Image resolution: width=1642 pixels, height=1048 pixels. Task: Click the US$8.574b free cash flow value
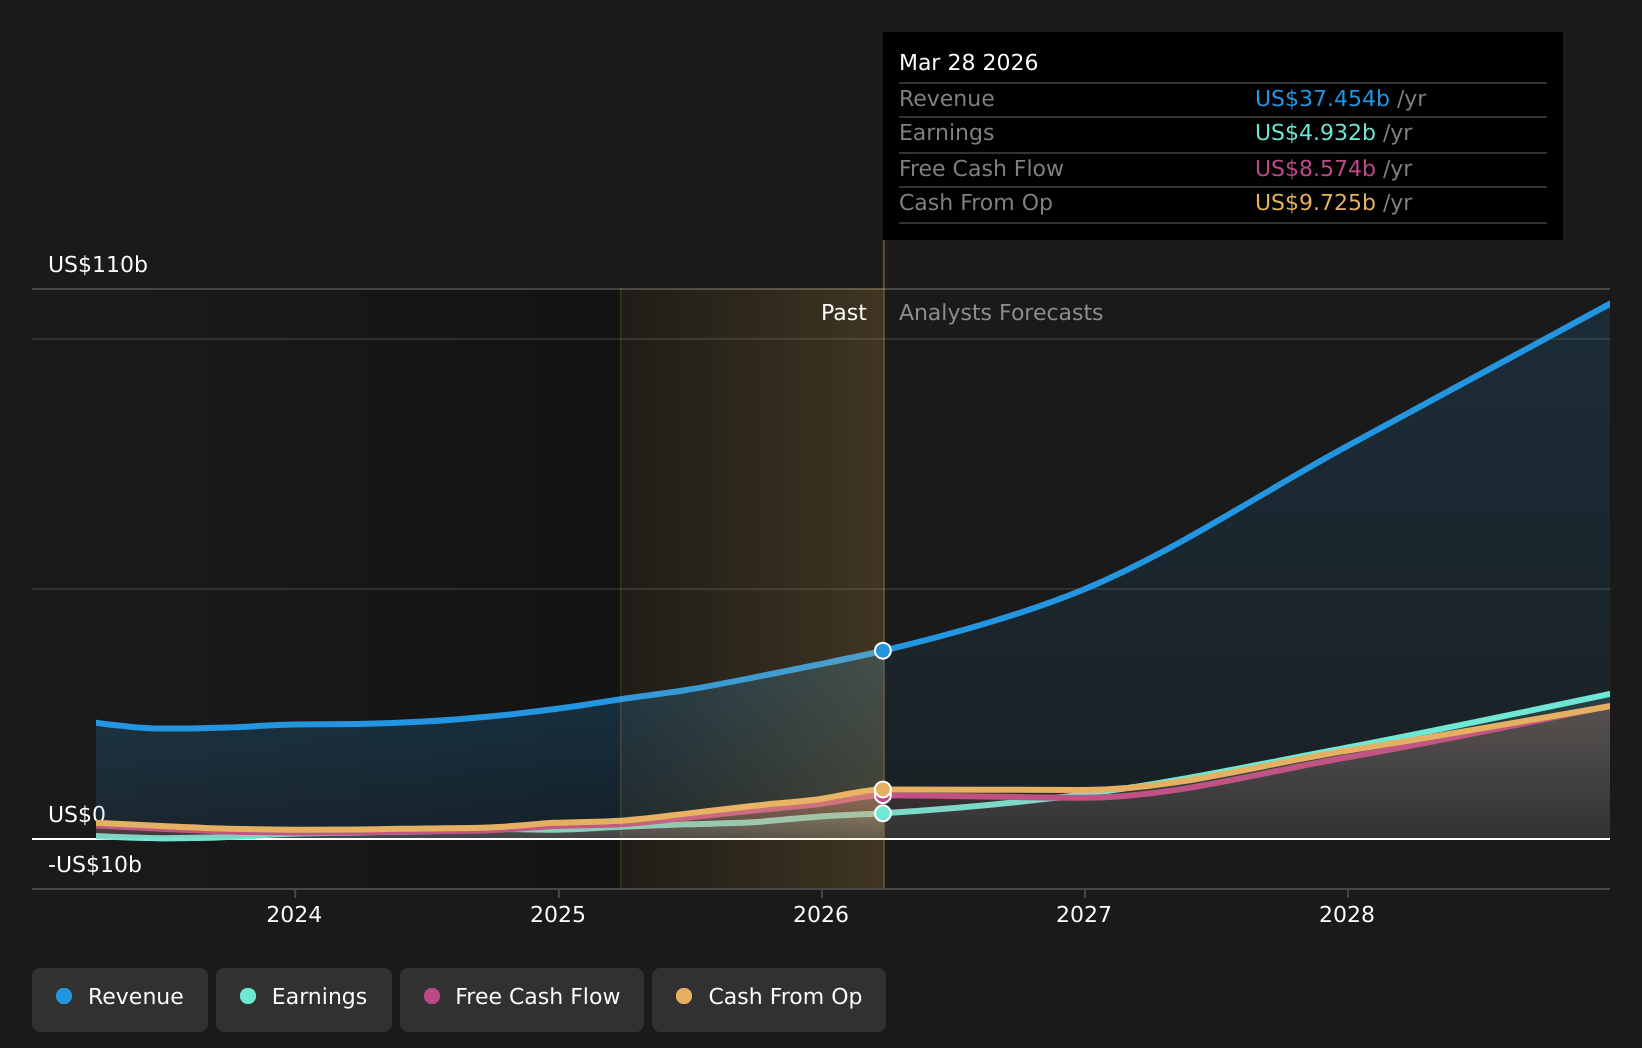click(1315, 169)
